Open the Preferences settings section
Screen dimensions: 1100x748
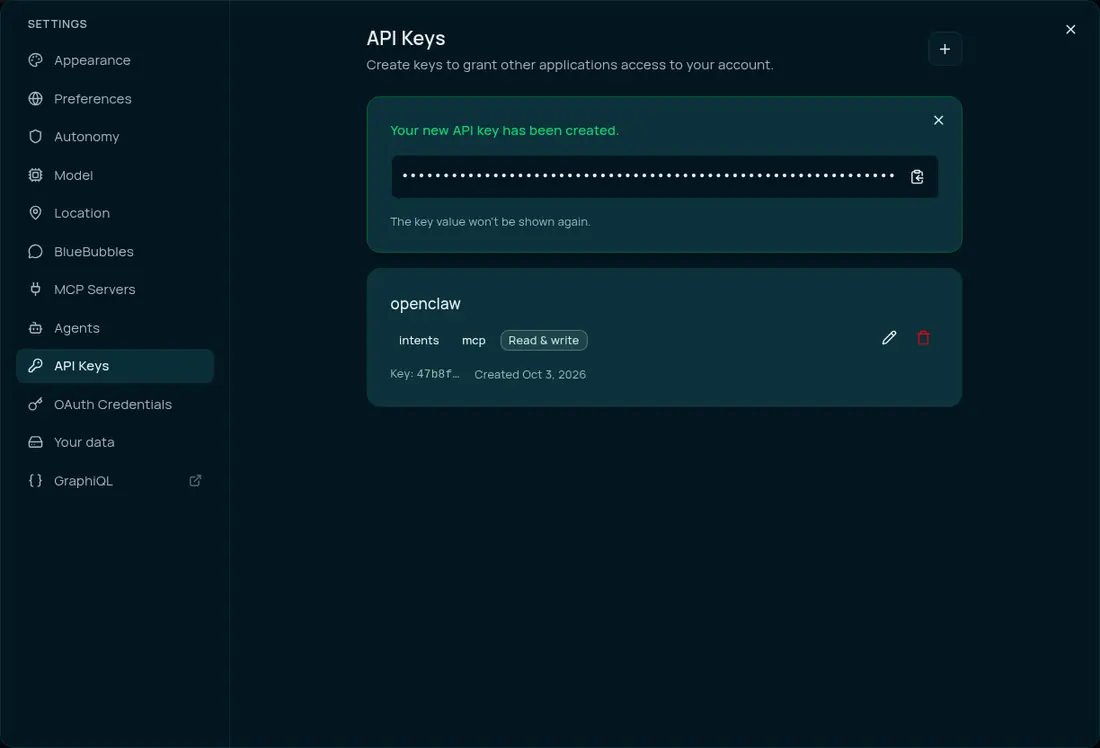click(115, 99)
